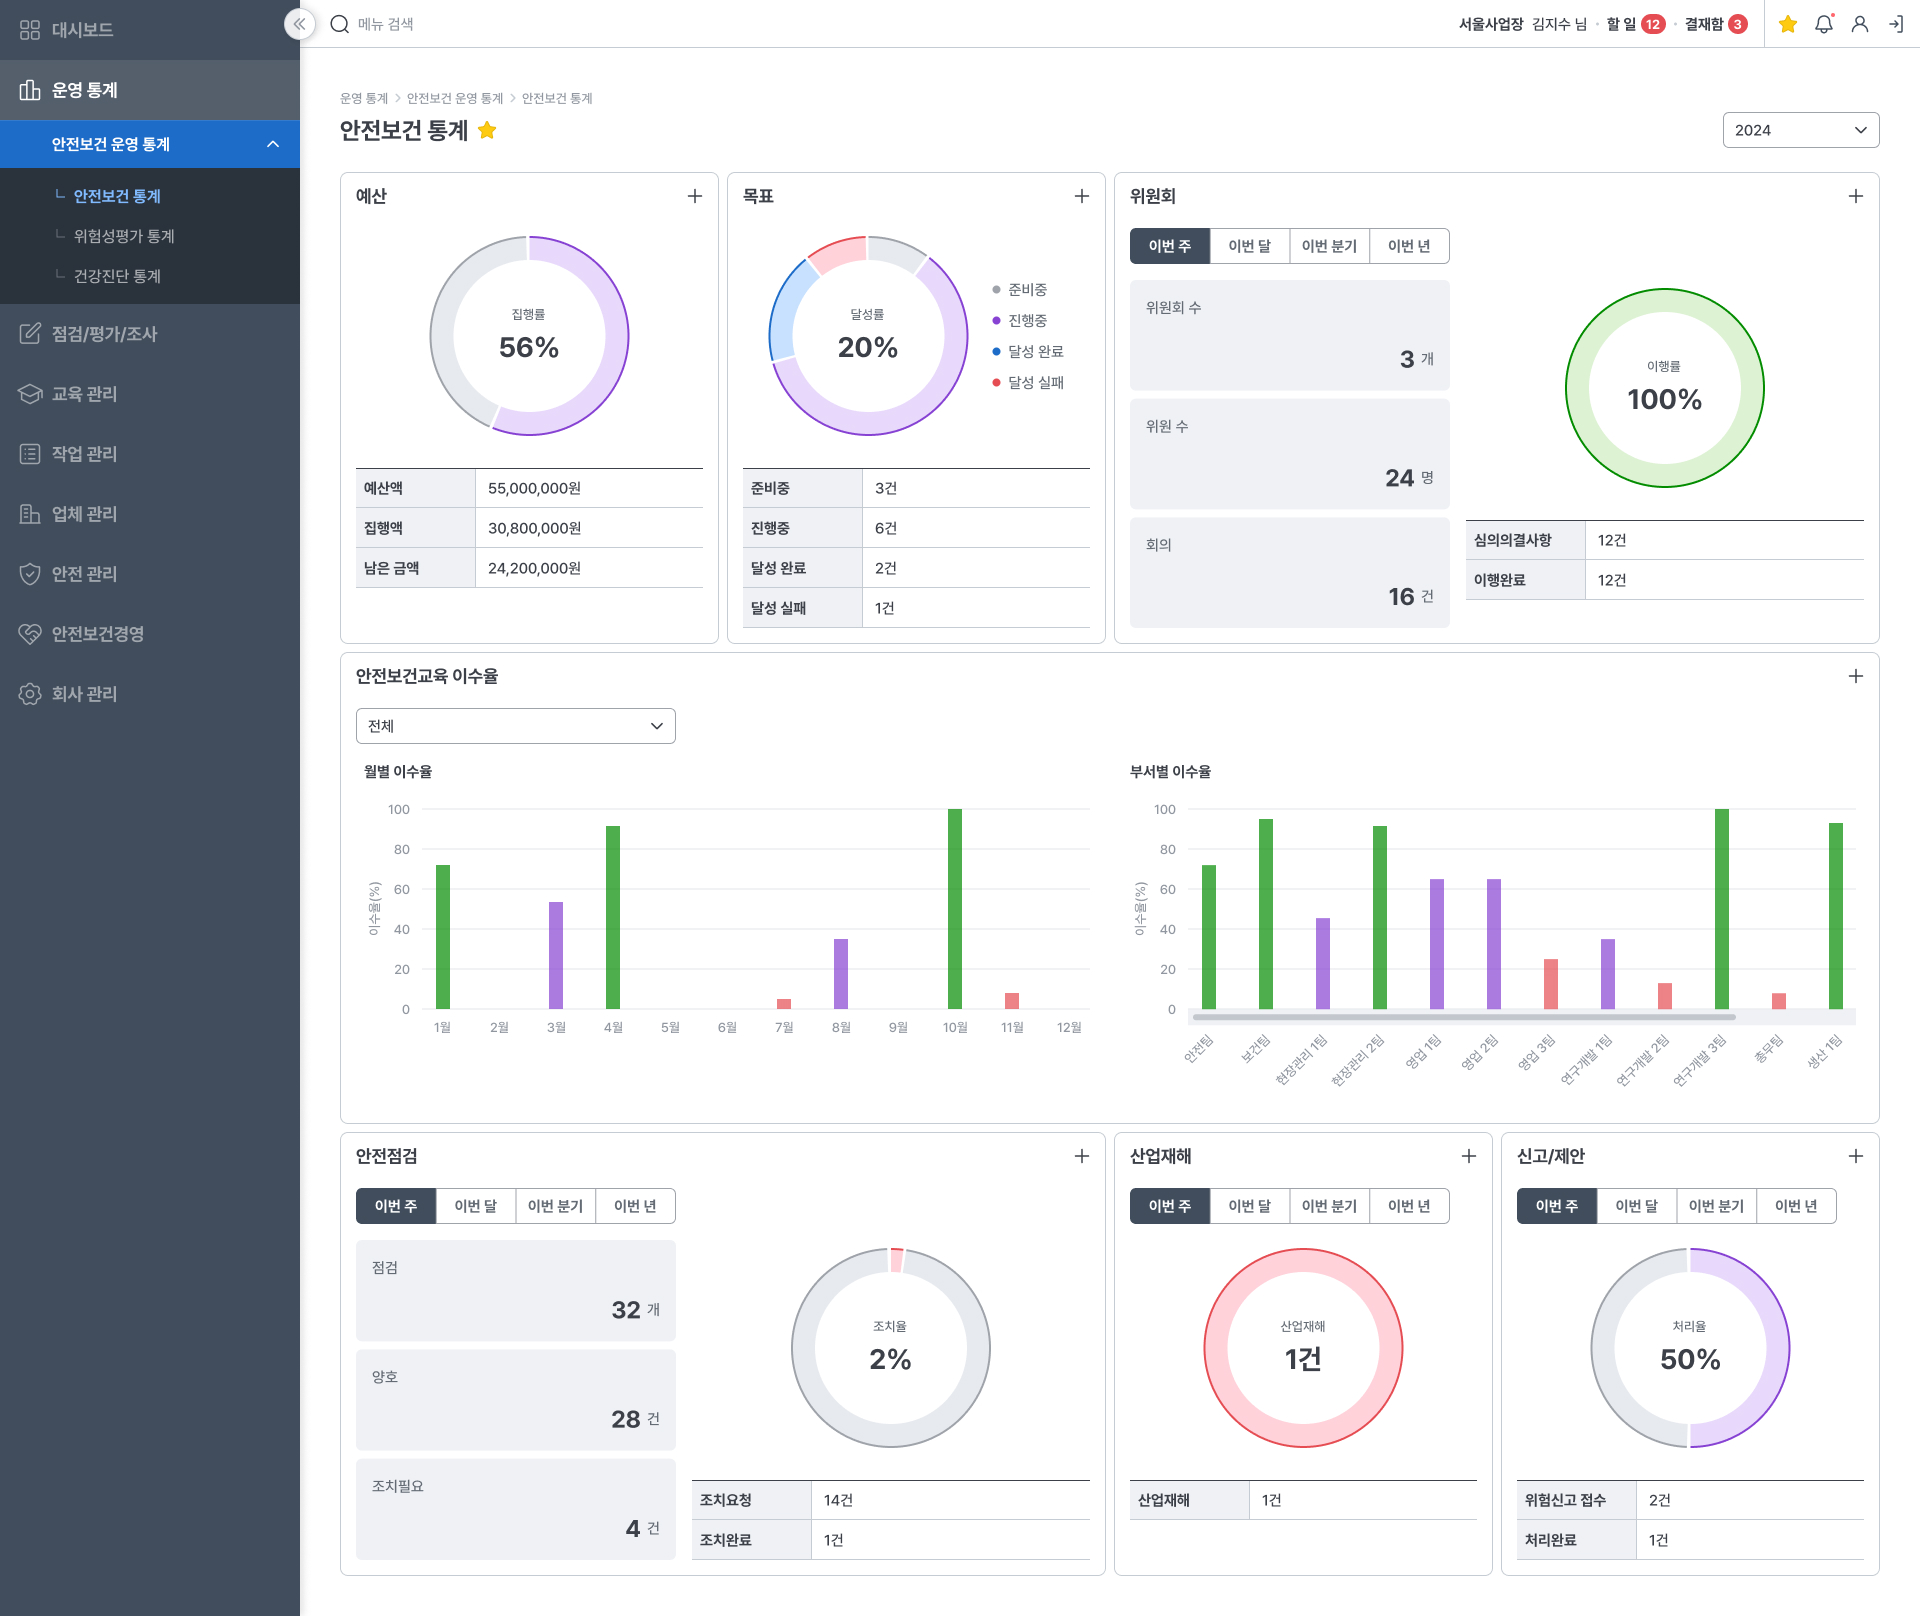The height and width of the screenshot is (1616, 1920).
Task: Open 위험성평가 통계 menu item
Action: [124, 236]
